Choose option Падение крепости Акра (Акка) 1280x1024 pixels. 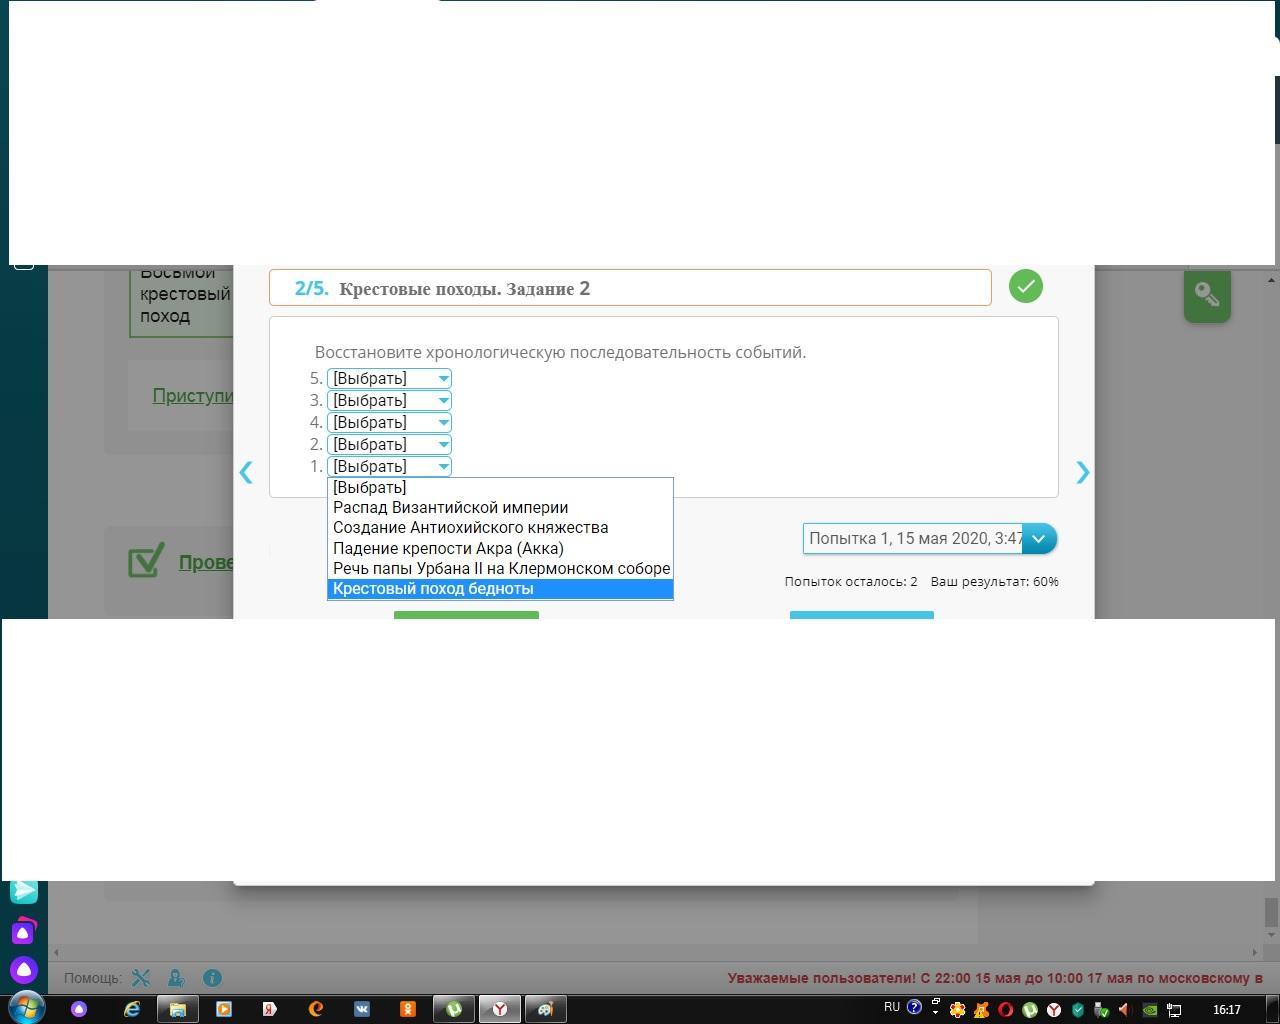[x=500, y=548]
